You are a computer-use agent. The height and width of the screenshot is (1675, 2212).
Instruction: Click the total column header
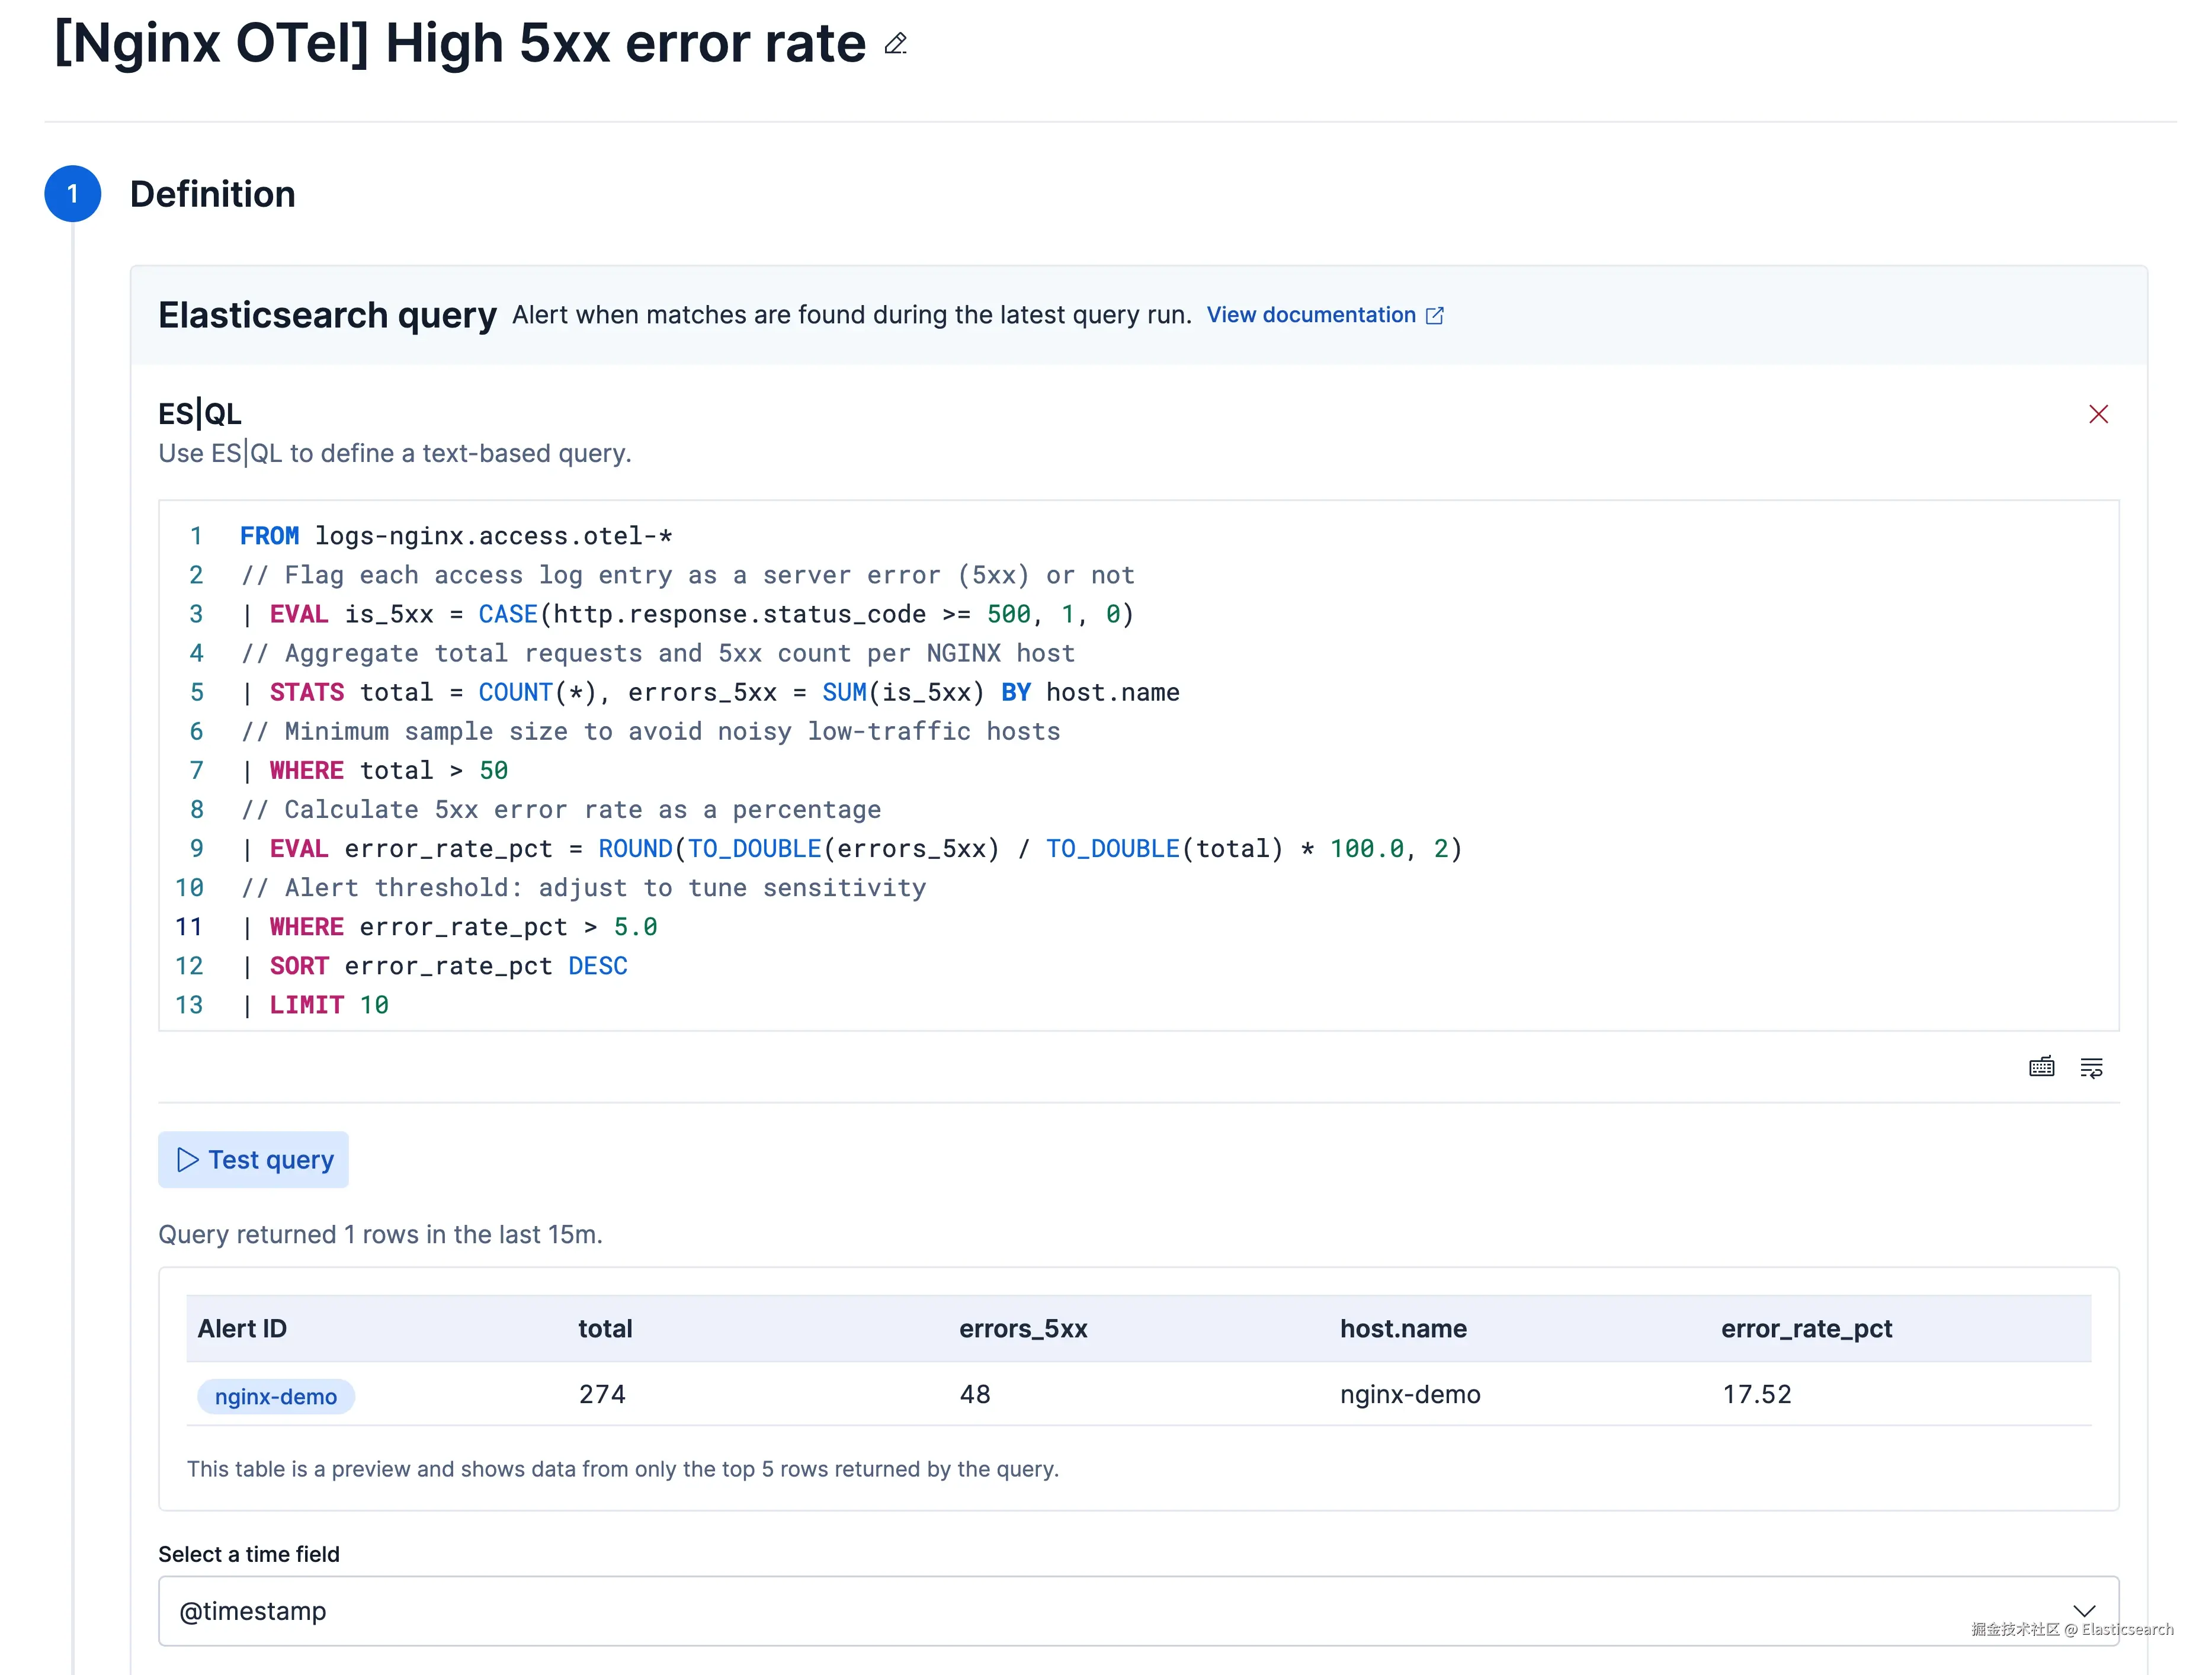tap(605, 1328)
